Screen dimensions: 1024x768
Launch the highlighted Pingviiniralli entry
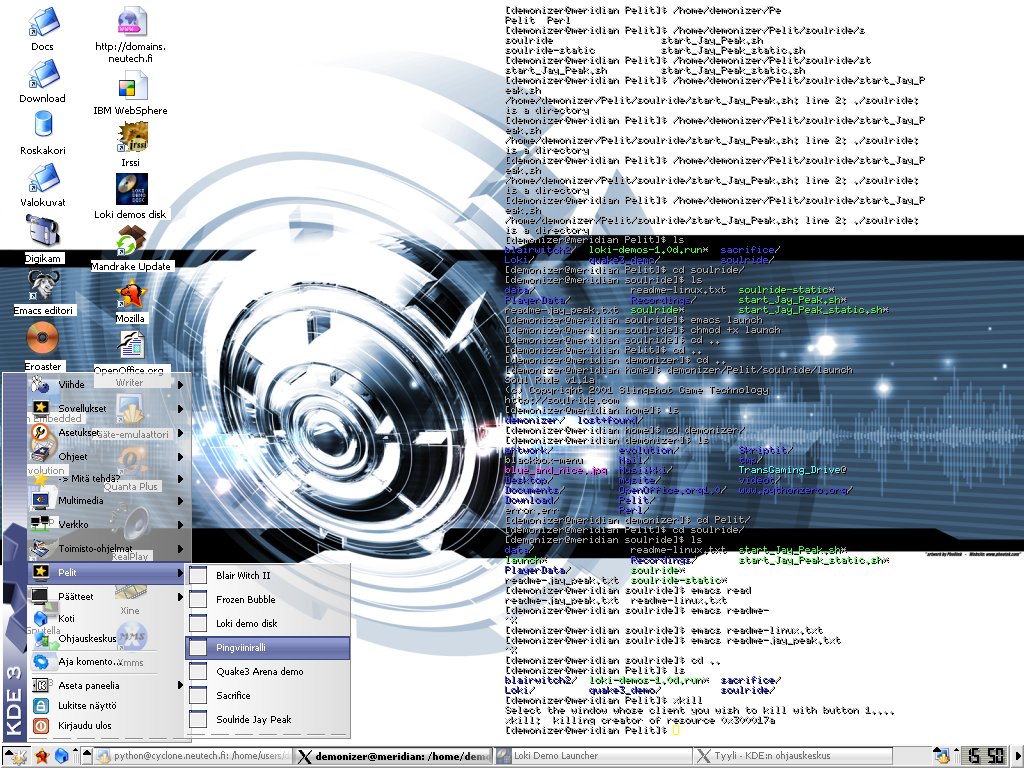(x=268, y=648)
